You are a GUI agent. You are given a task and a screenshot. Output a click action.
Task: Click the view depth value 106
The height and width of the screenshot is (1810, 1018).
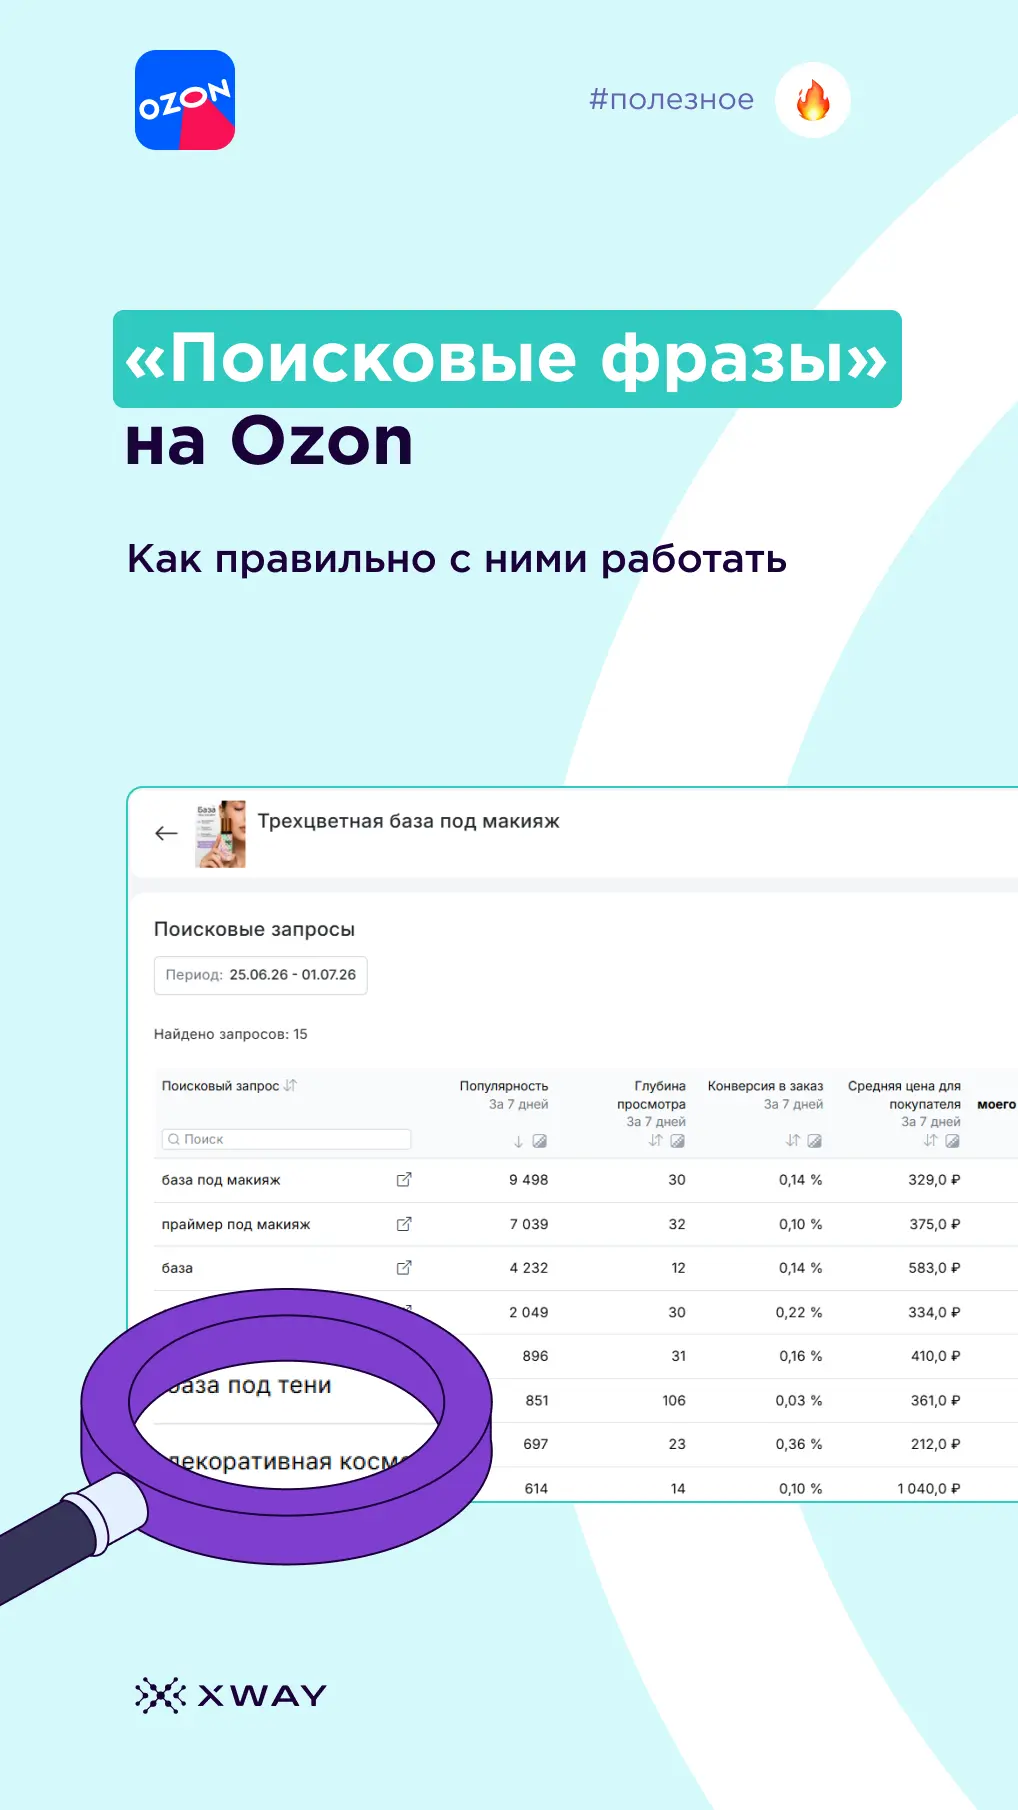tap(674, 1400)
